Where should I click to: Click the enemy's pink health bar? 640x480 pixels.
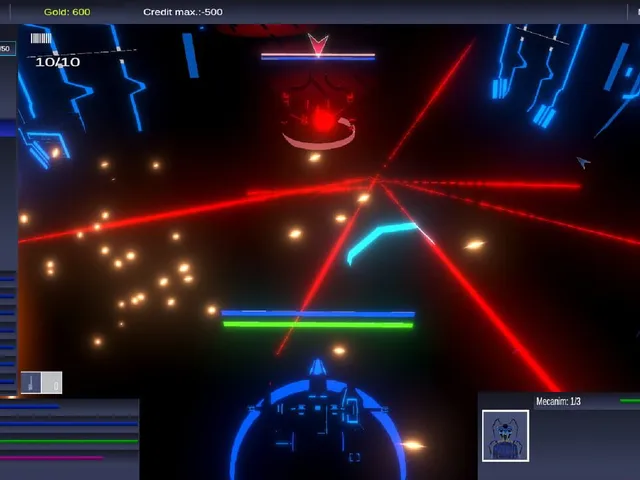tap(318, 54)
